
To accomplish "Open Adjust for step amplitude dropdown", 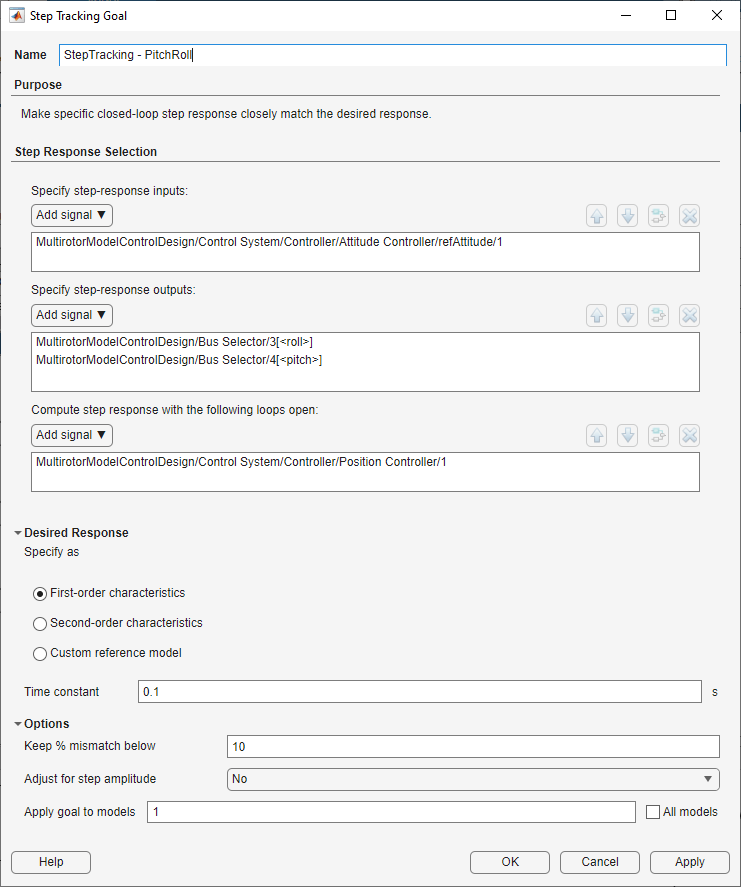I will pos(473,778).
